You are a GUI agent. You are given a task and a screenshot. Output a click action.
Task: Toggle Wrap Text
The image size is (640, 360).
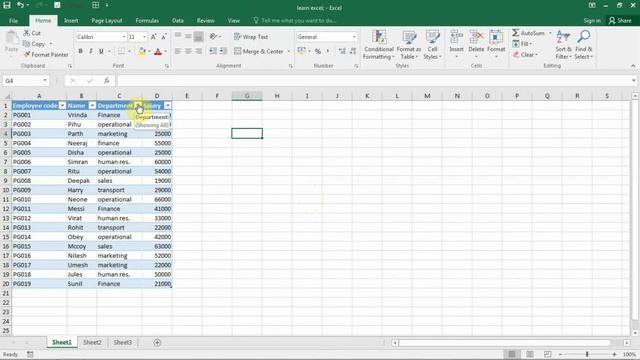(251, 37)
